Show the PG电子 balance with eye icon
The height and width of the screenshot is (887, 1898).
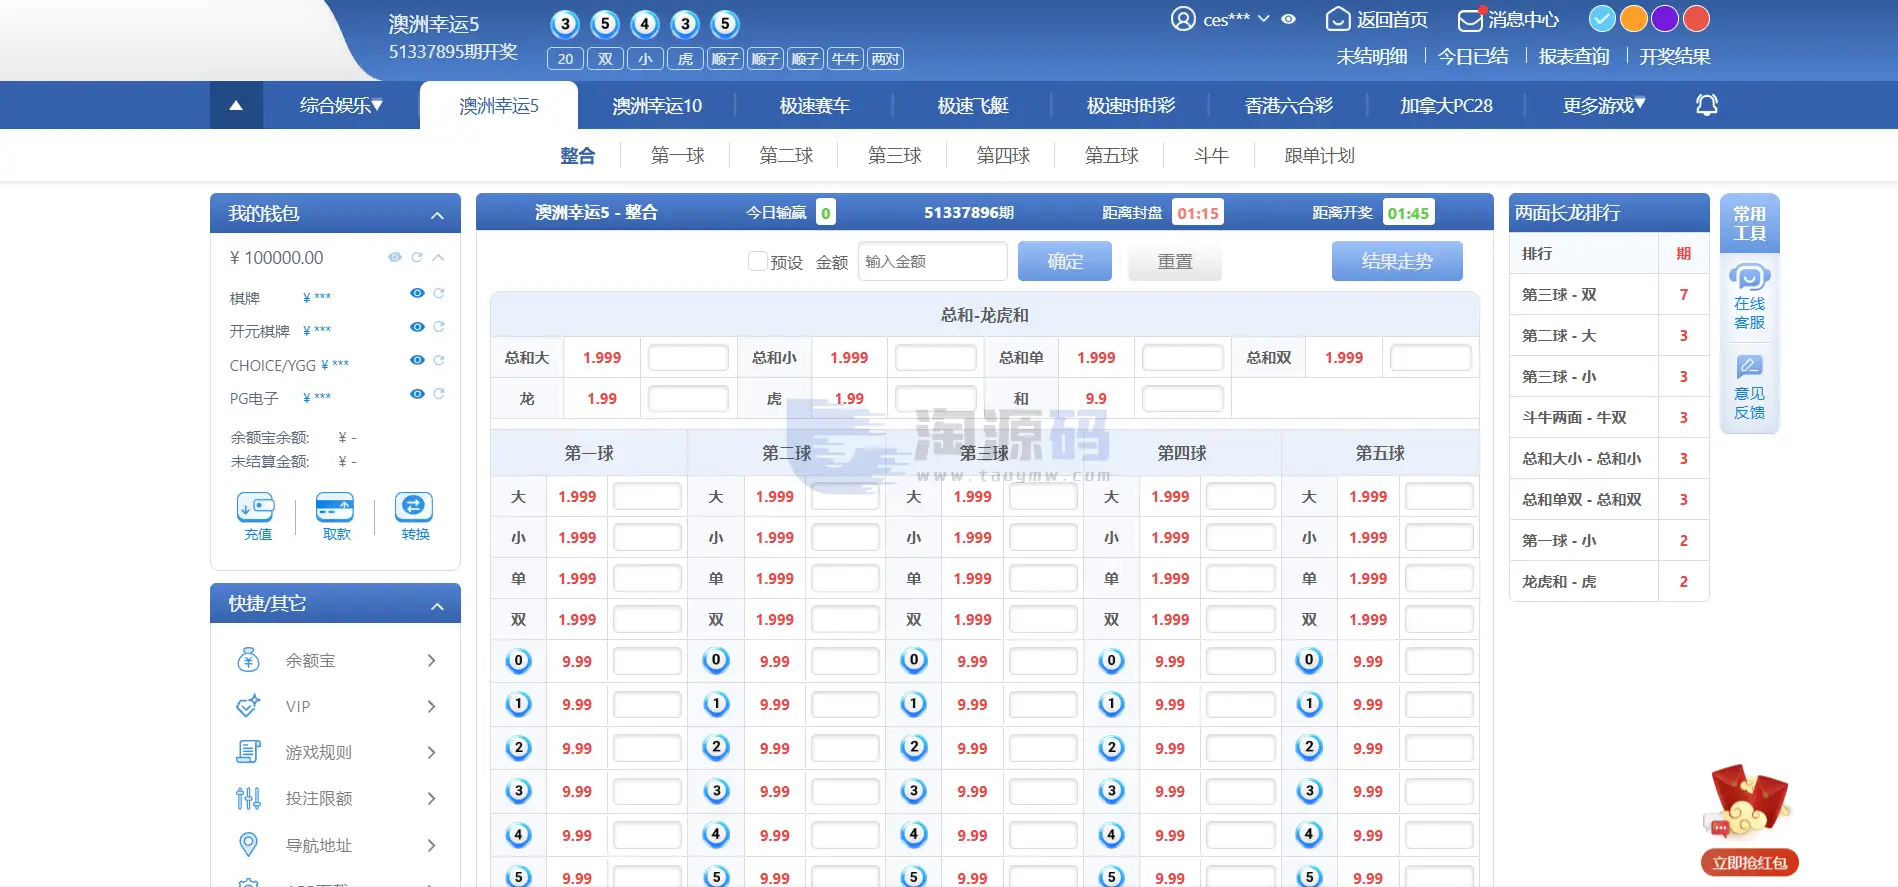point(417,394)
